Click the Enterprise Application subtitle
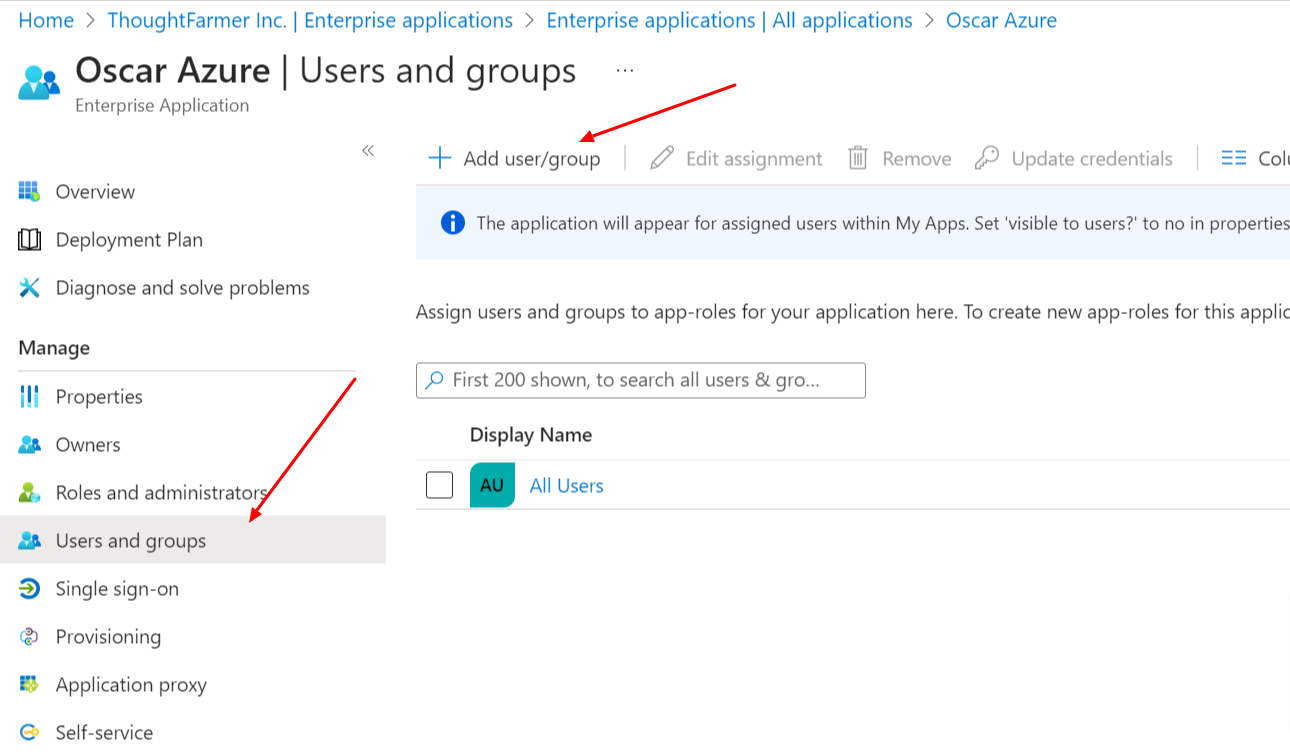Image resolution: width=1290 pixels, height=756 pixels. (x=162, y=105)
